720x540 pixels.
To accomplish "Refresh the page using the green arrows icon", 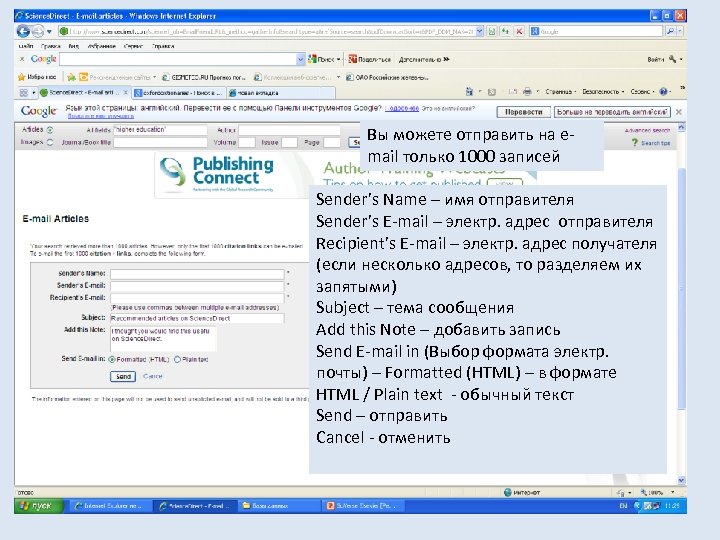I will (x=505, y=31).
